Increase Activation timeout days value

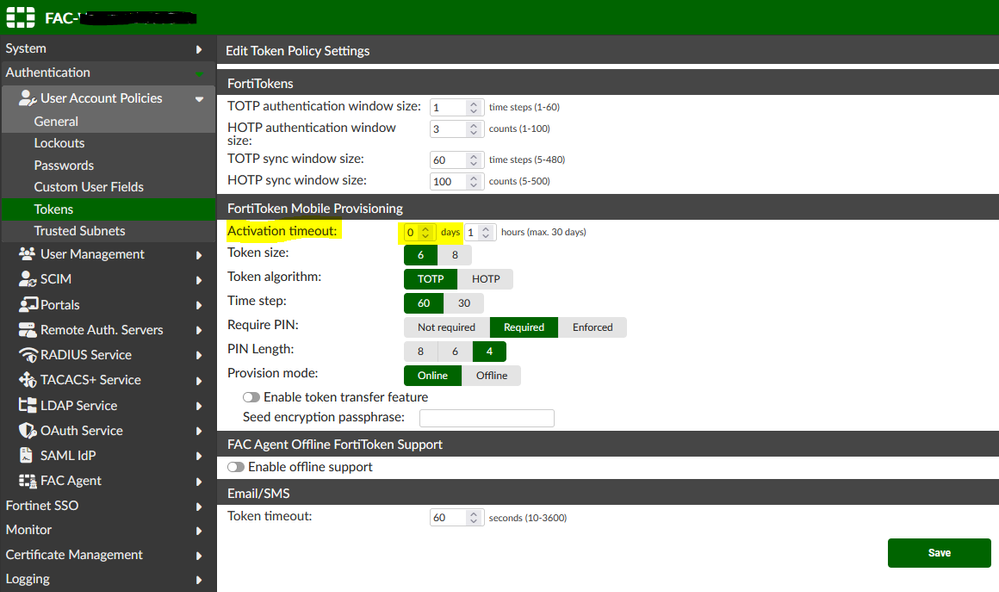[423, 226]
